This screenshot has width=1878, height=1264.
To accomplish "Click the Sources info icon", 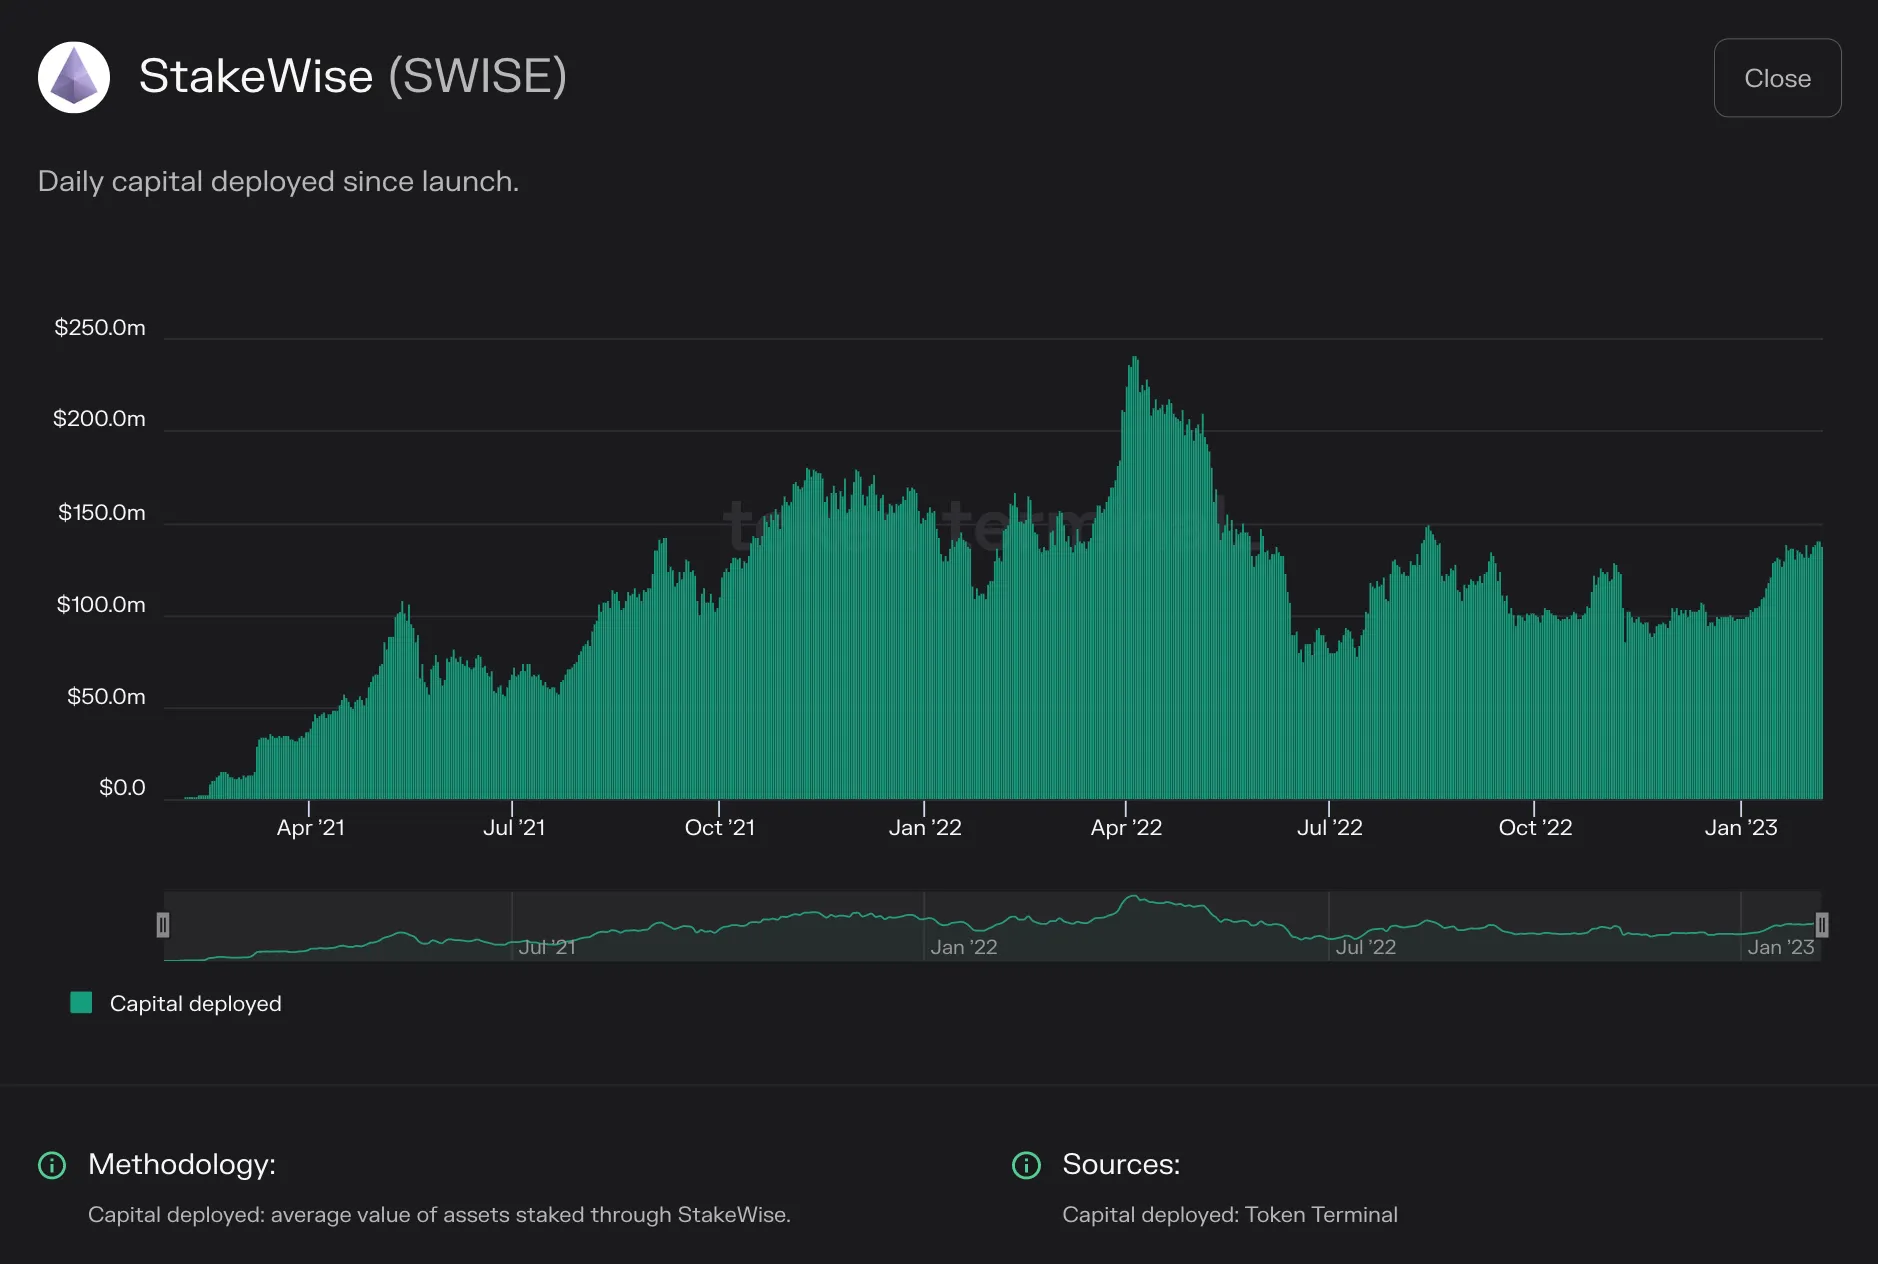I will (x=1026, y=1165).
